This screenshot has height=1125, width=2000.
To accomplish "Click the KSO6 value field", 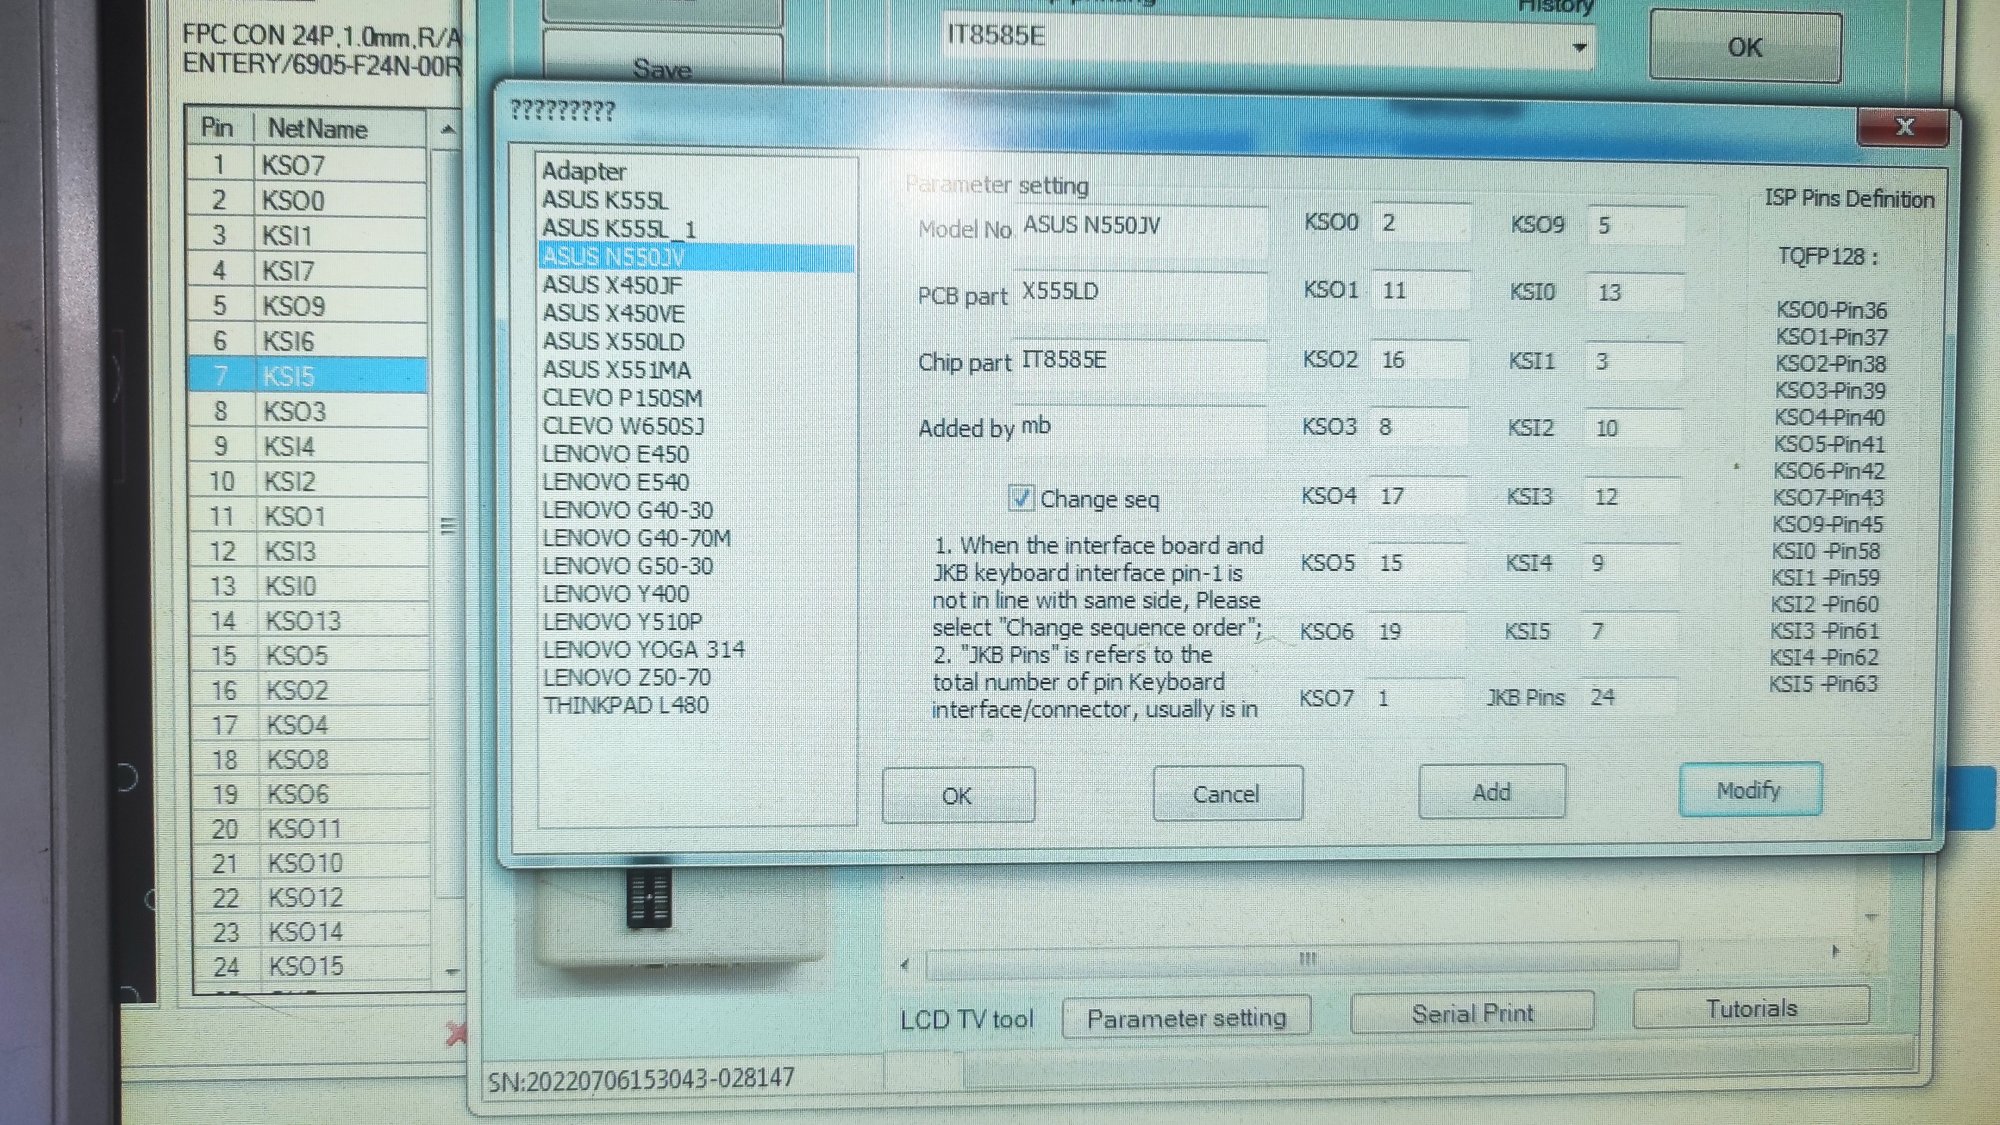I will tap(1417, 631).
